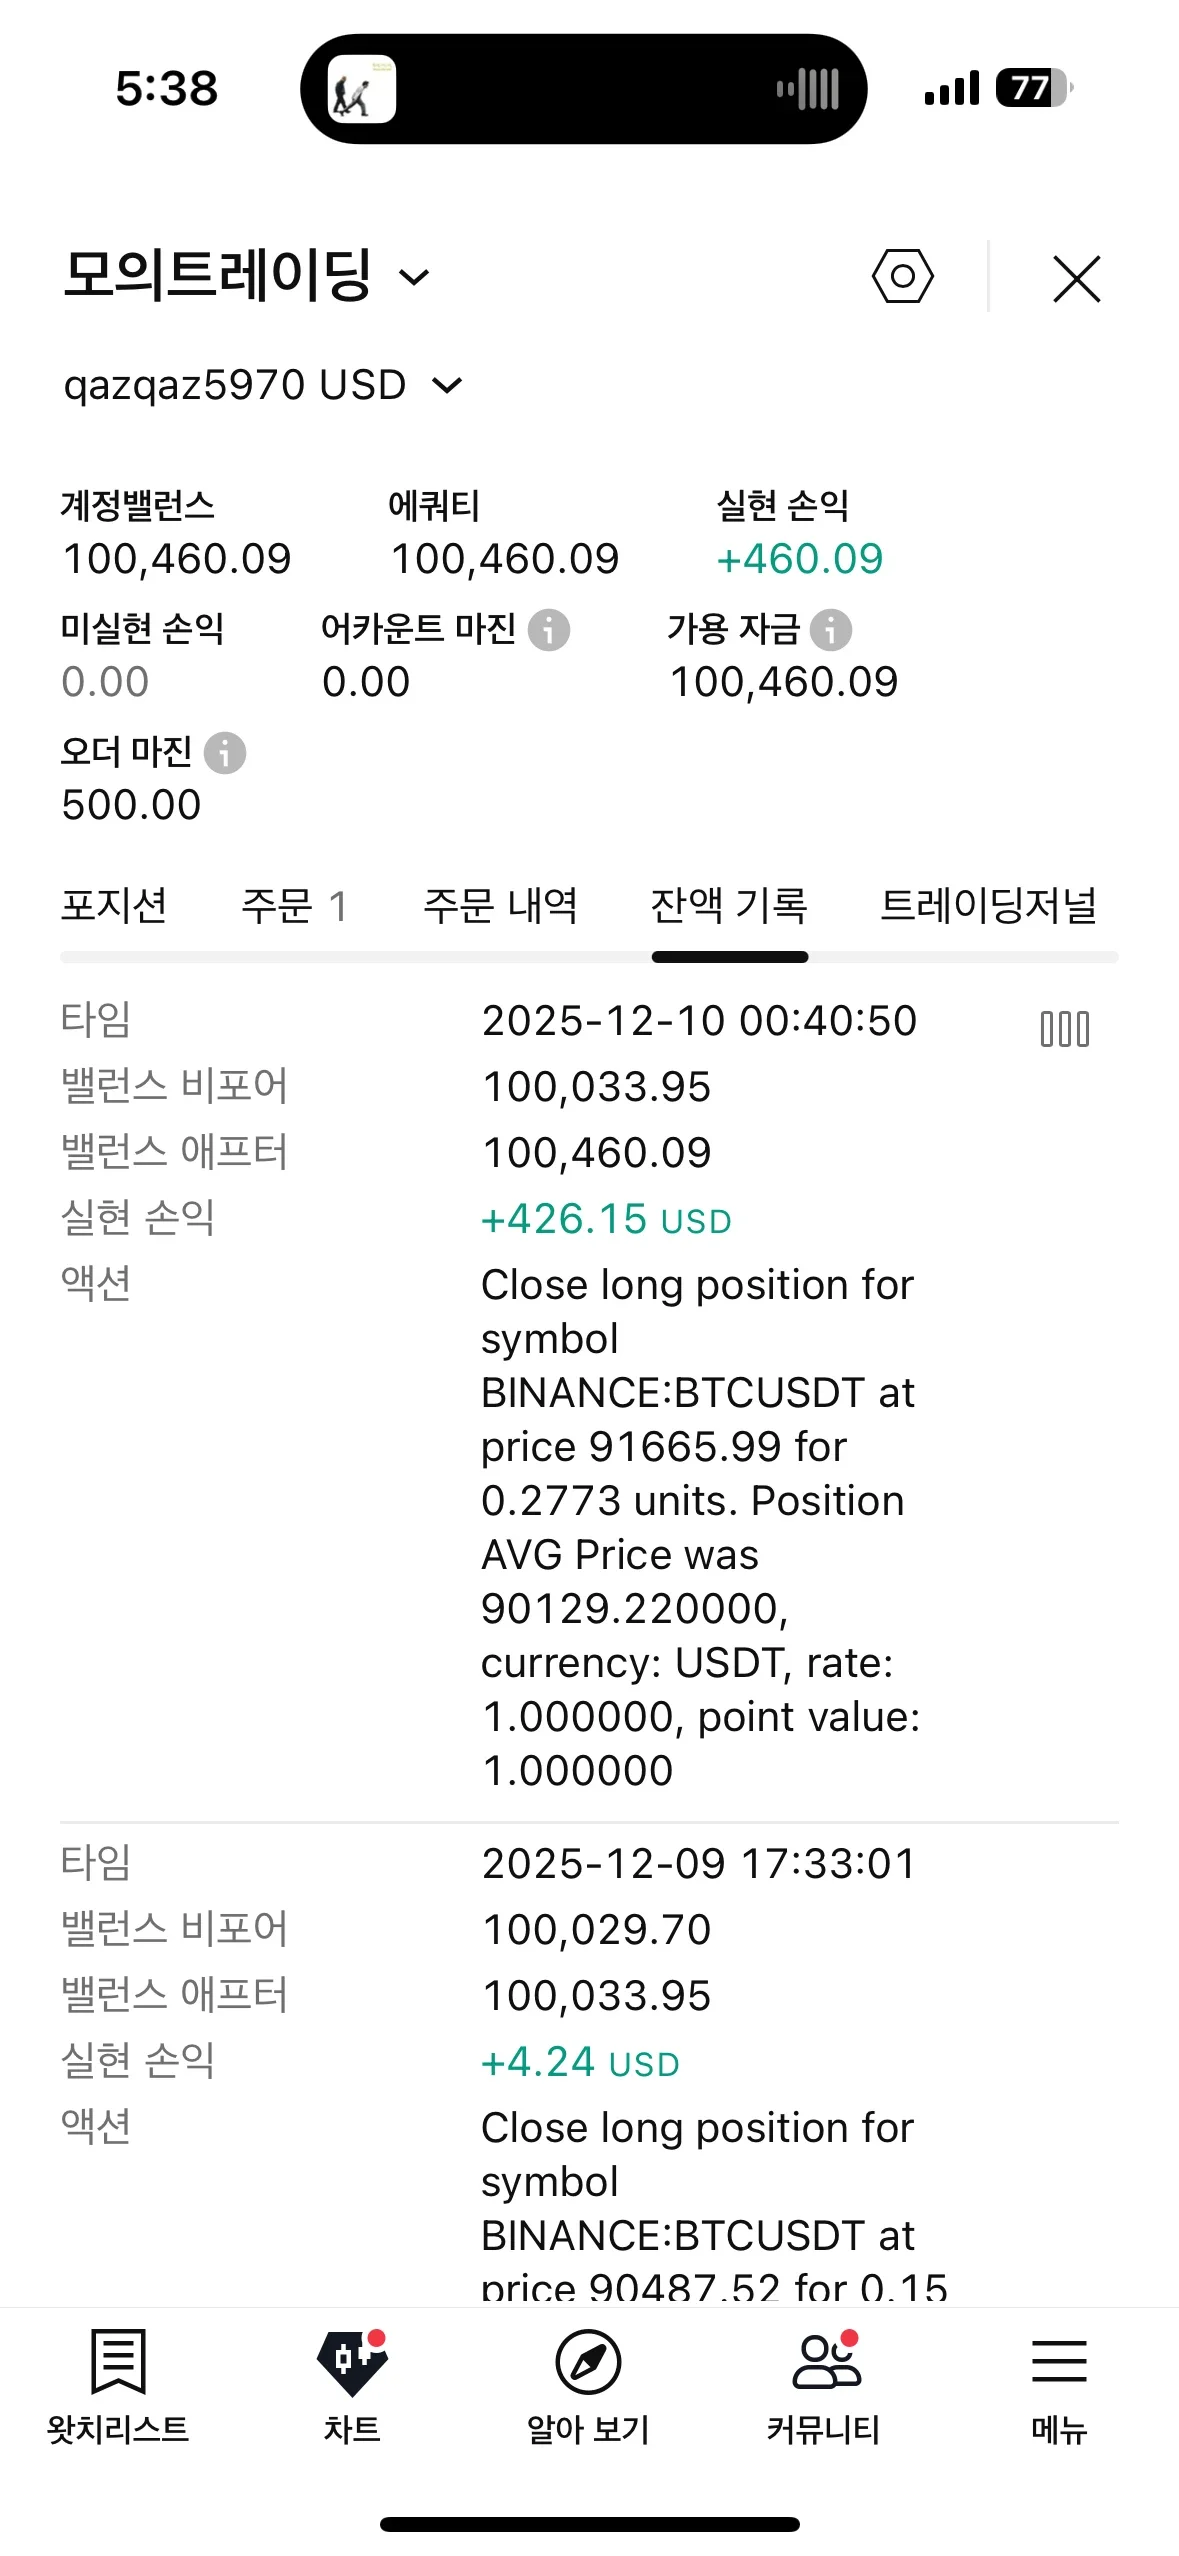Open the 주문 내역 tab
The height and width of the screenshot is (2556, 1179).
pos(500,906)
